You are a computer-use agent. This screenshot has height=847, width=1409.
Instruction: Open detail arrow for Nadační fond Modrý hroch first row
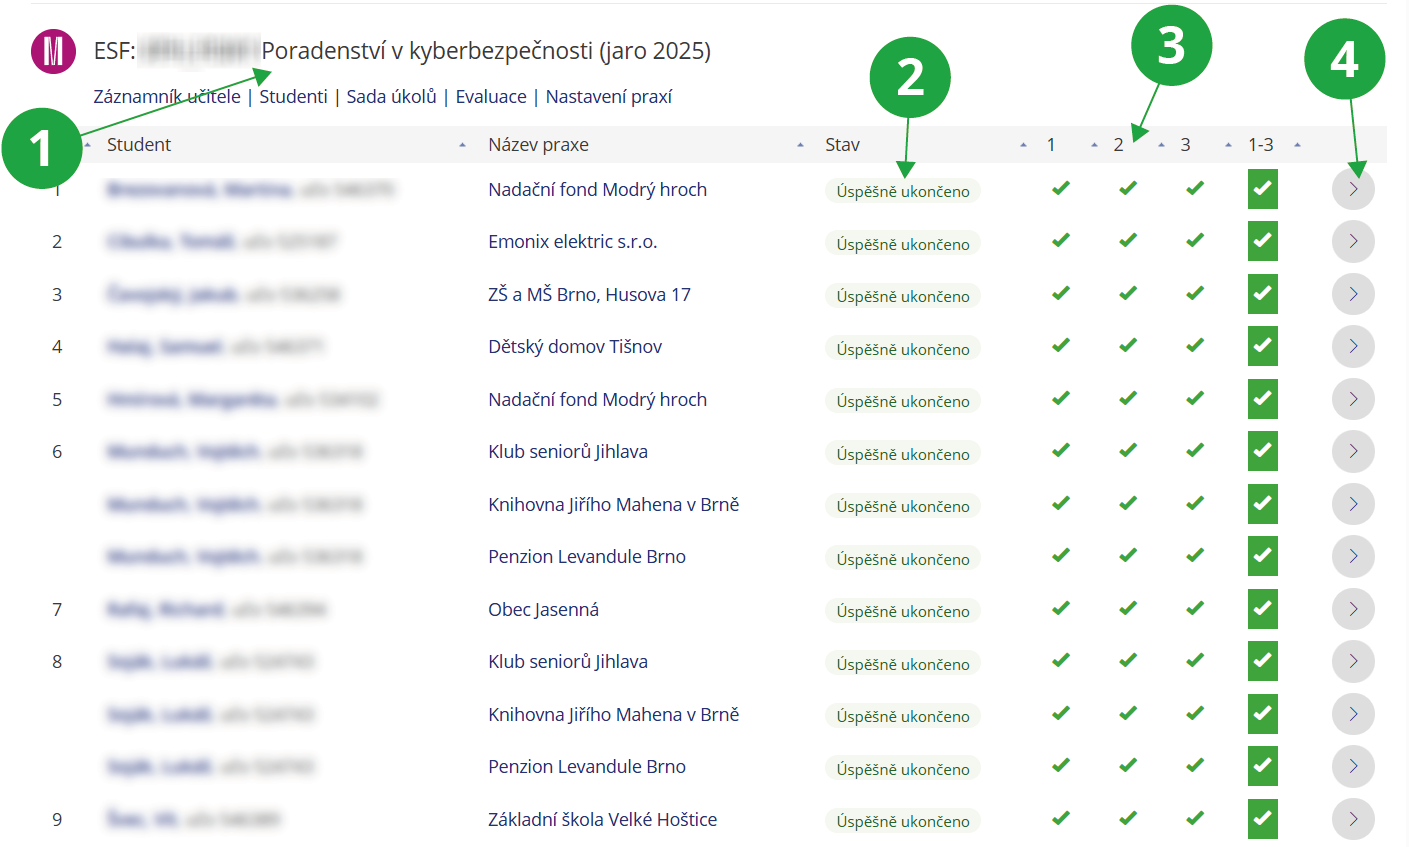(1353, 190)
